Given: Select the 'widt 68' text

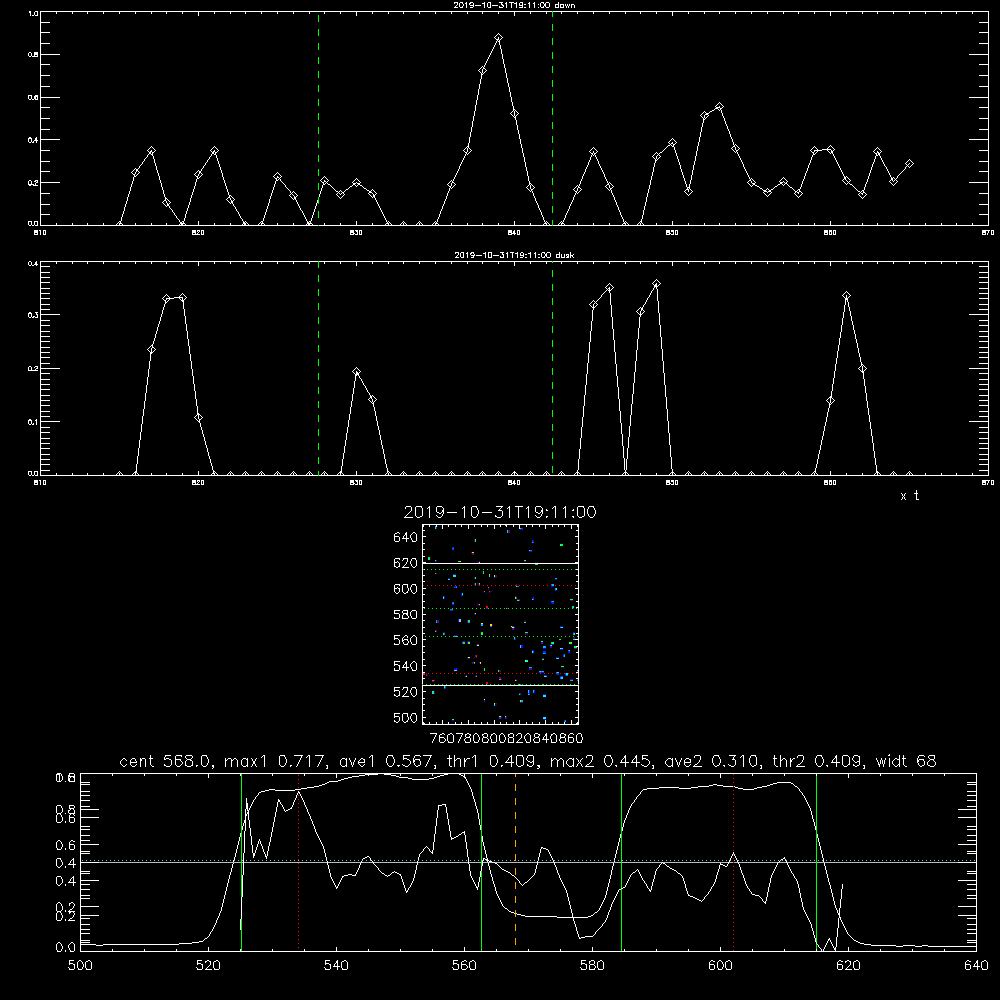Looking at the screenshot, I should point(906,761).
